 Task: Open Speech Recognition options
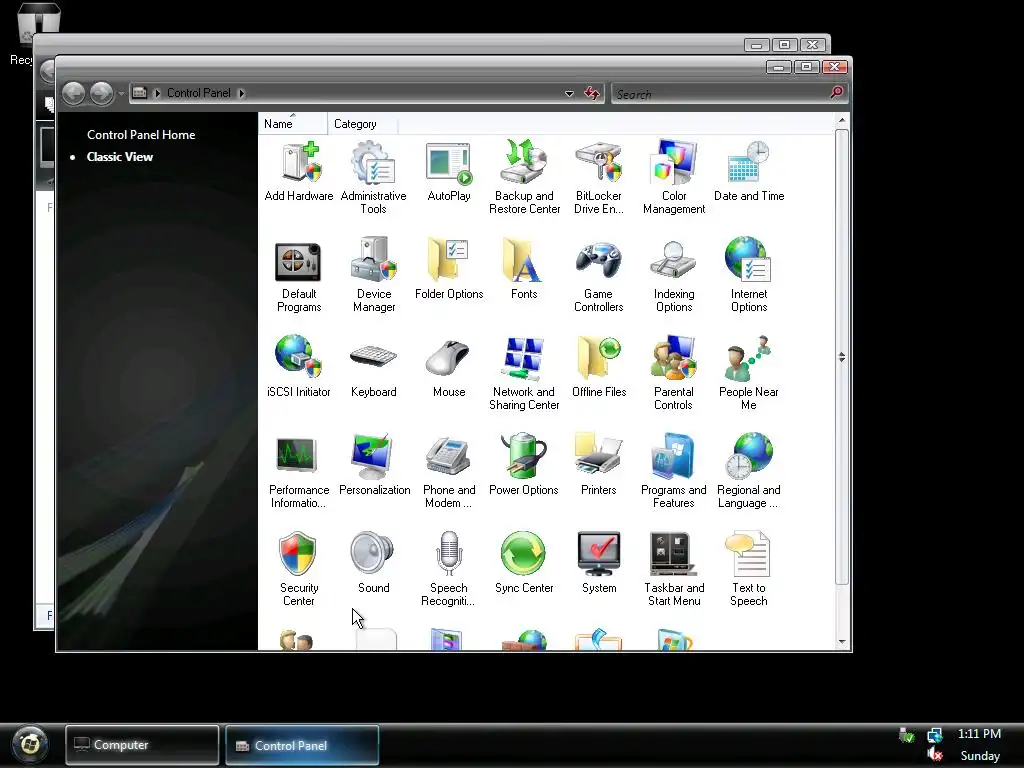pyautogui.click(x=449, y=569)
